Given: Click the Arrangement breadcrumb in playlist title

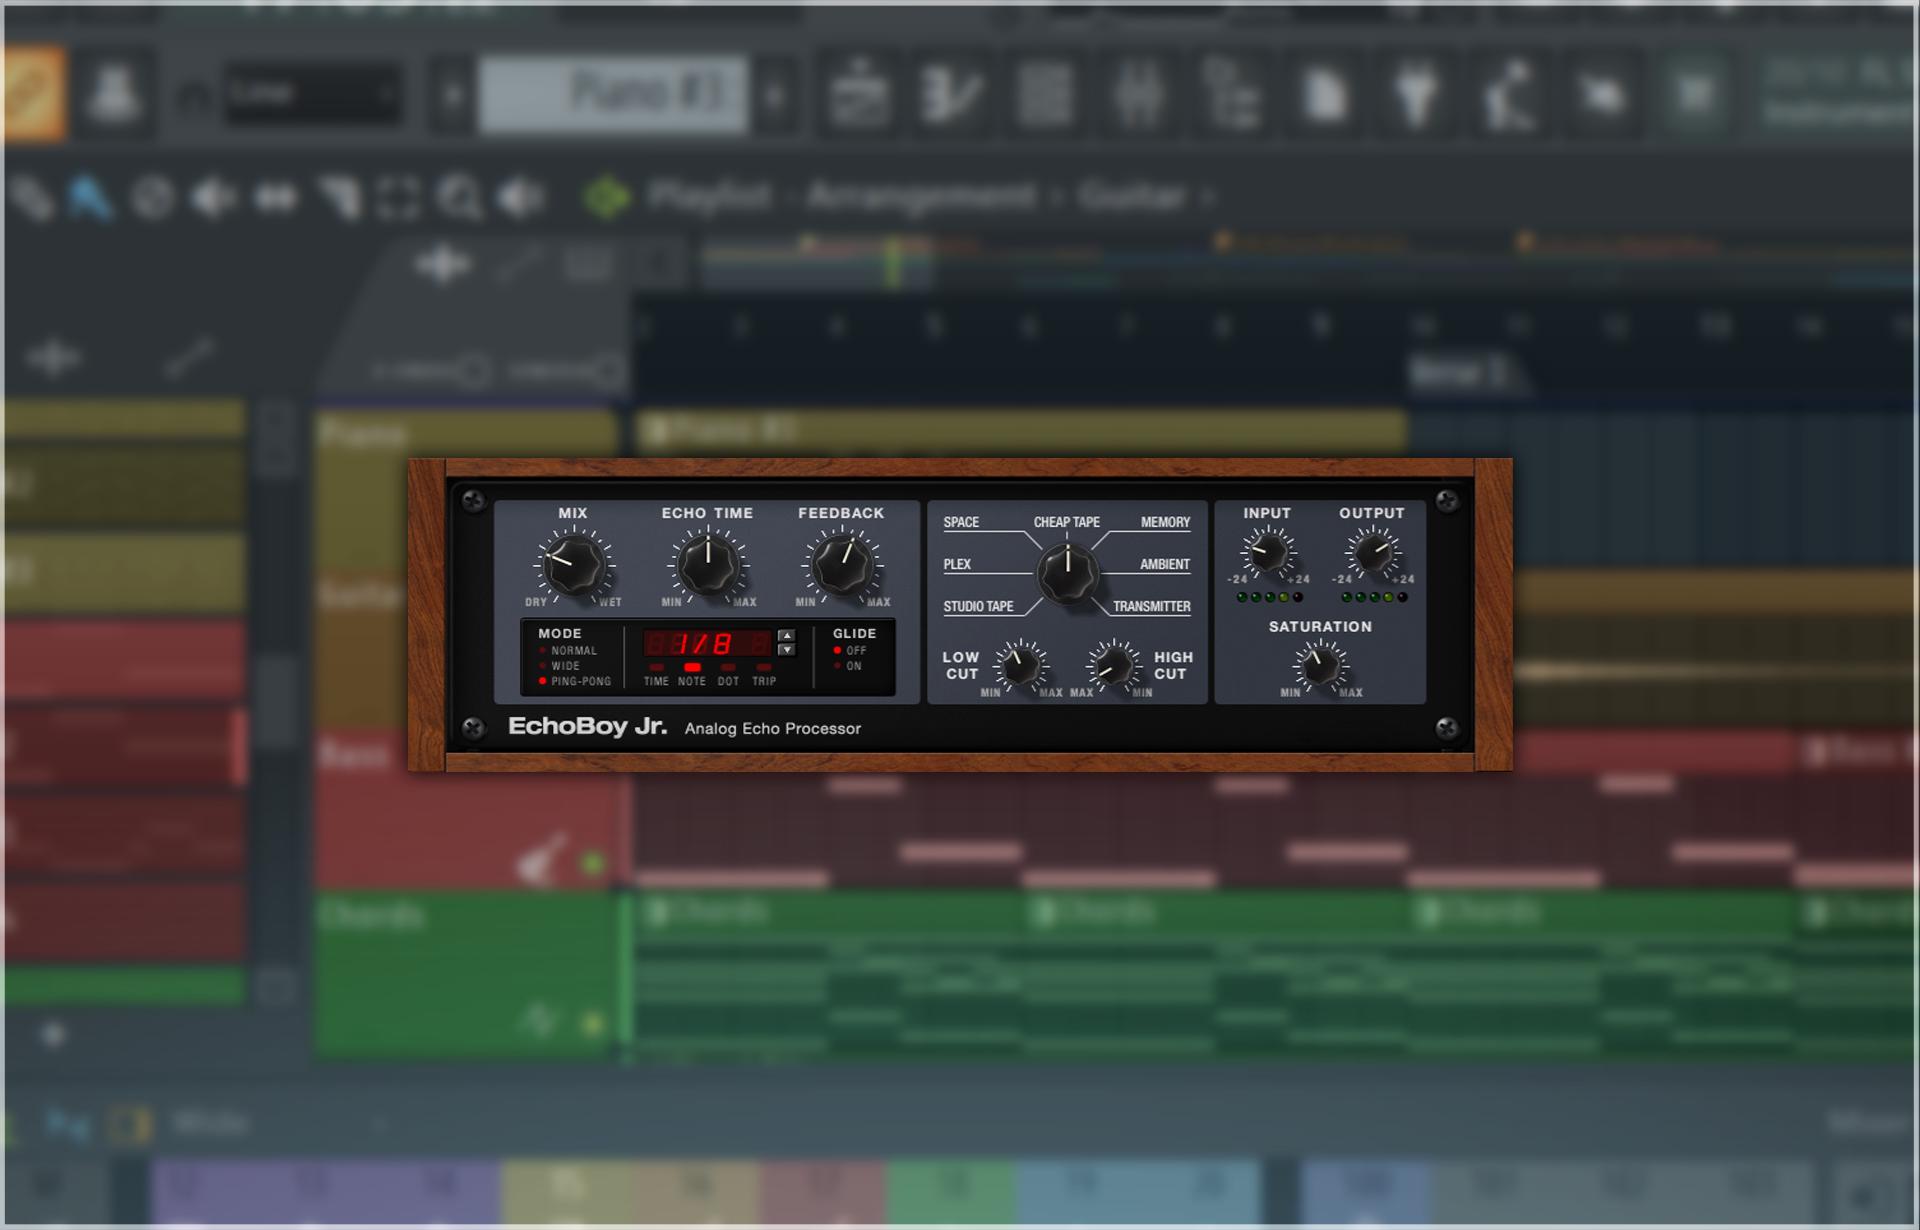Looking at the screenshot, I should point(921,196).
